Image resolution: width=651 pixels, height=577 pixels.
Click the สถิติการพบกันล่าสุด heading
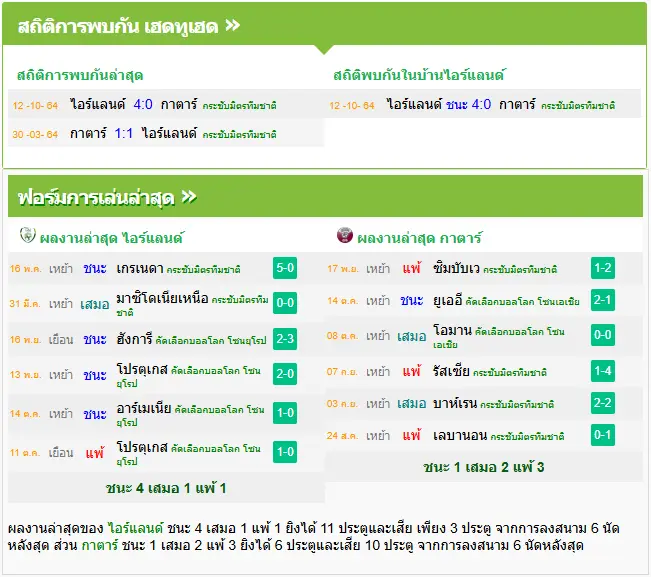(80, 75)
